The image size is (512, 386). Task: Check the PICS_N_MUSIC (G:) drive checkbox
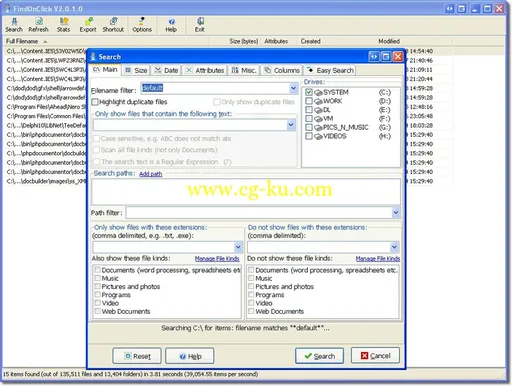point(309,127)
